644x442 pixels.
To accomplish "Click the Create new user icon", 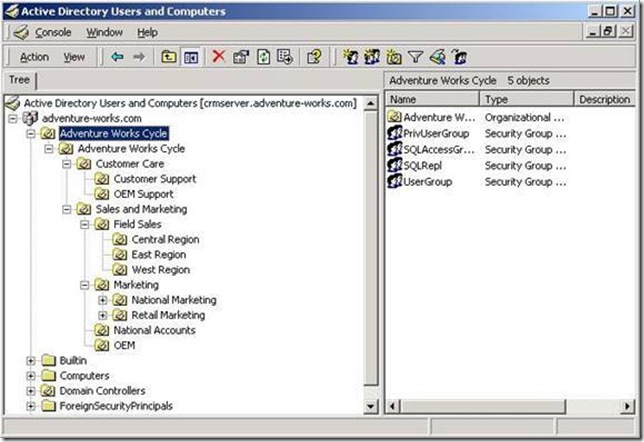I will (x=350, y=57).
